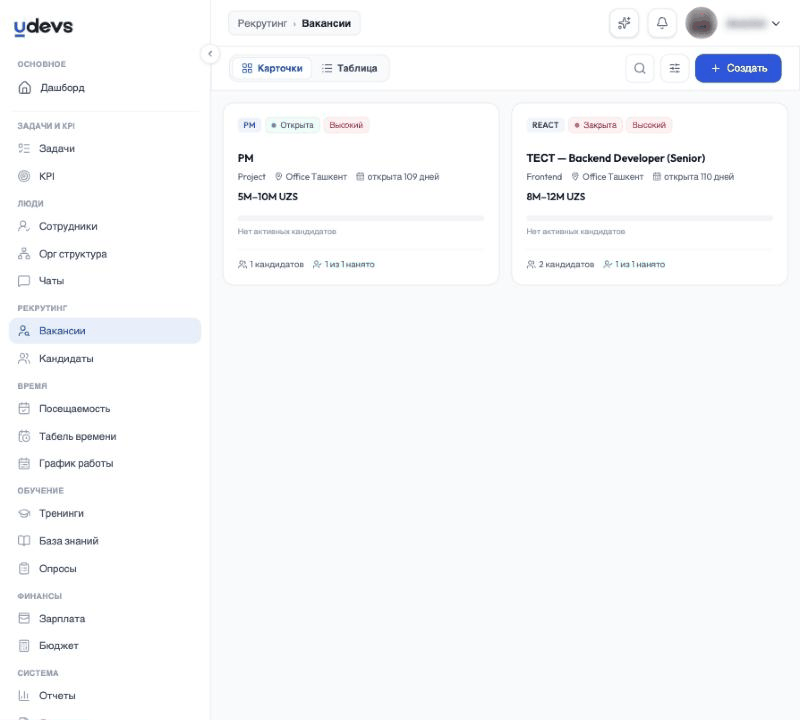Open the notifications bell icon
Viewport: 800px width, 720px height.
pos(662,23)
